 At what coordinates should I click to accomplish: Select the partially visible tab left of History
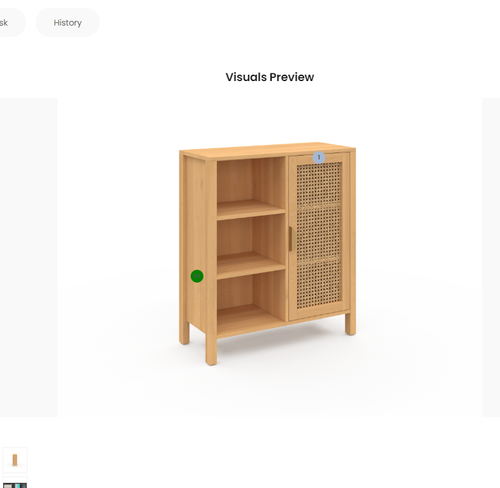[10, 23]
